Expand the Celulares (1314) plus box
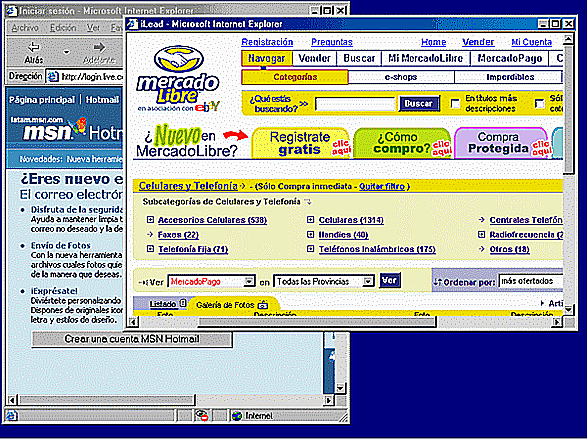The image size is (587, 440). 310,219
